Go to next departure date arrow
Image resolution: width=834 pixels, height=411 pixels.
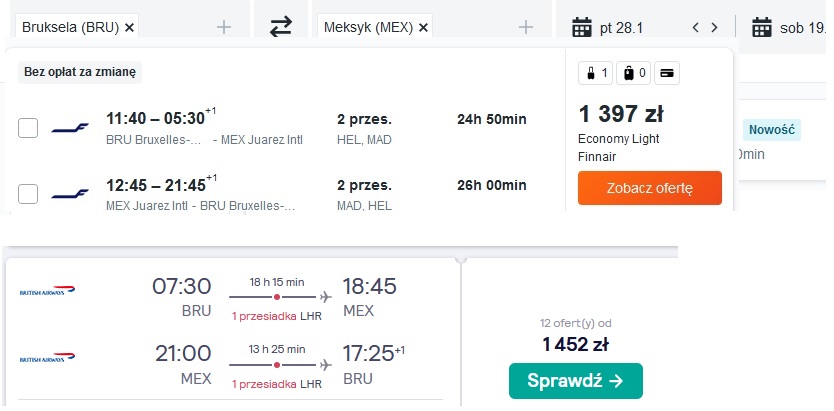point(714,28)
